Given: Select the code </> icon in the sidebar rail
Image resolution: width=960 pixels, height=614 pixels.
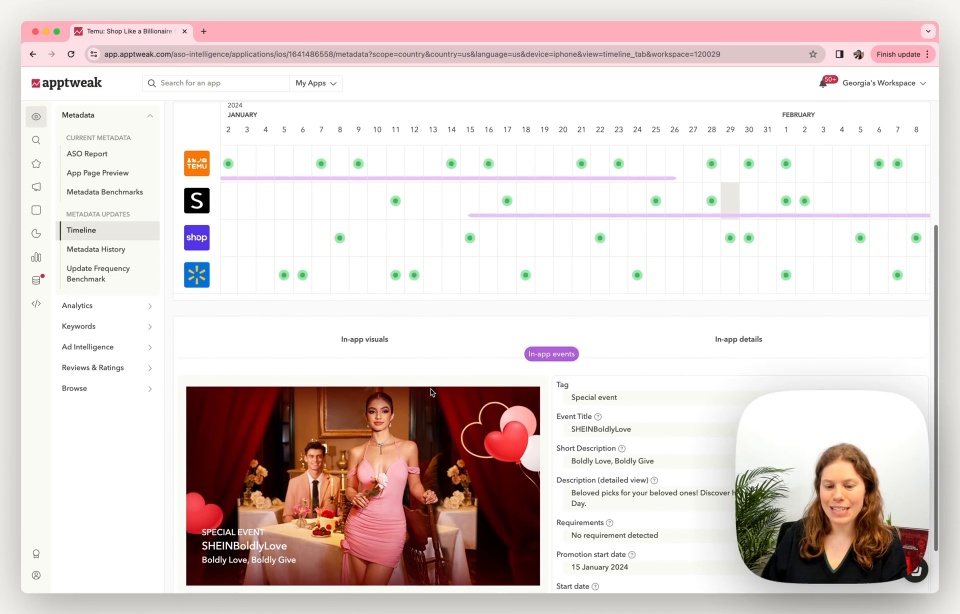Looking at the screenshot, I should pyautogui.click(x=36, y=303).
